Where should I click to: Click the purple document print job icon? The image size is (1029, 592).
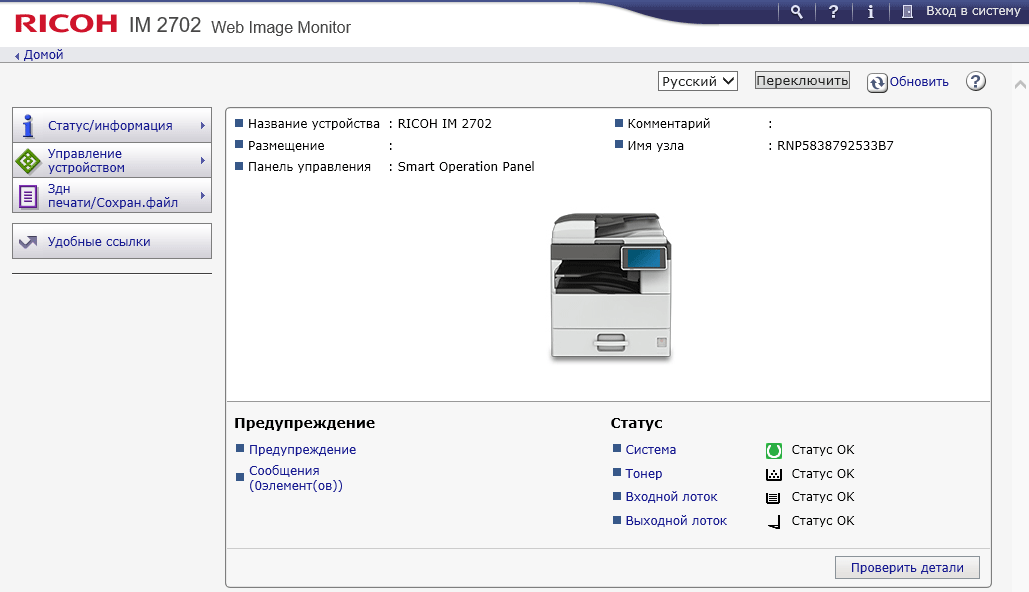28,196
